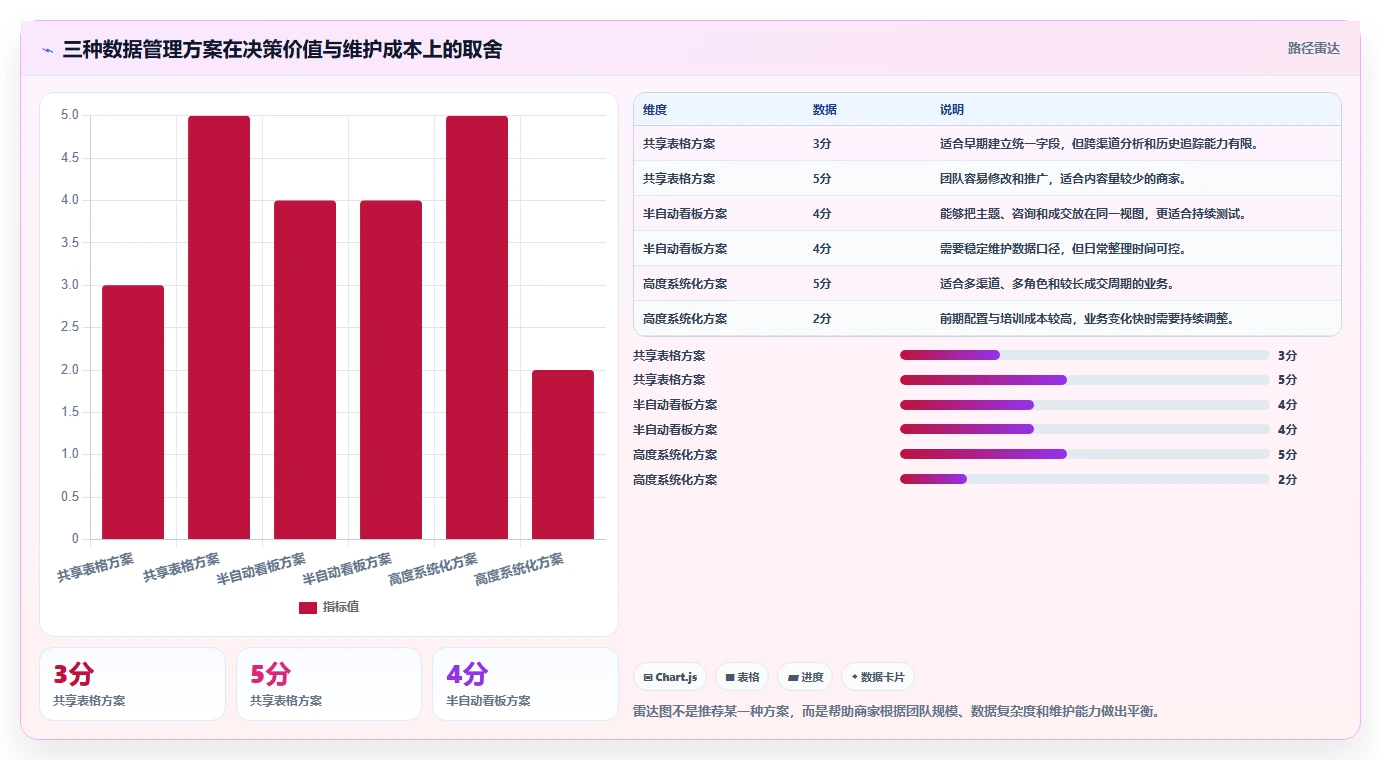Click the y-axis tick label 0.5
1381x760 pixels.
tap(70, 497)
